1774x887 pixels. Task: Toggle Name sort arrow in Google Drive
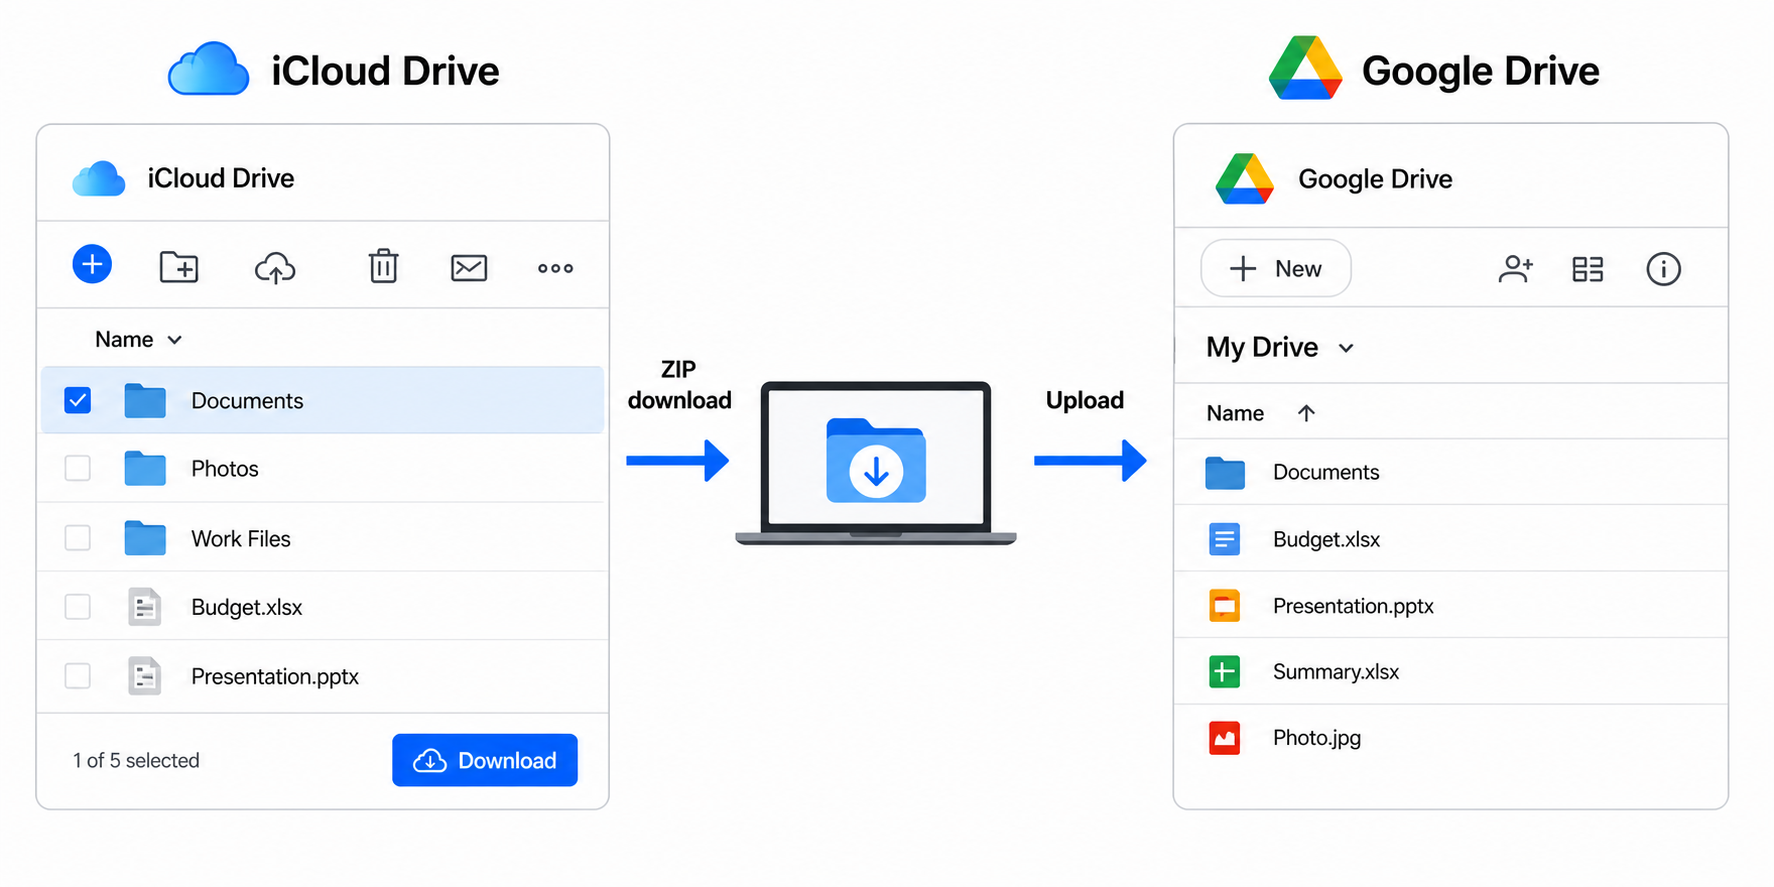click(1306, 413)
